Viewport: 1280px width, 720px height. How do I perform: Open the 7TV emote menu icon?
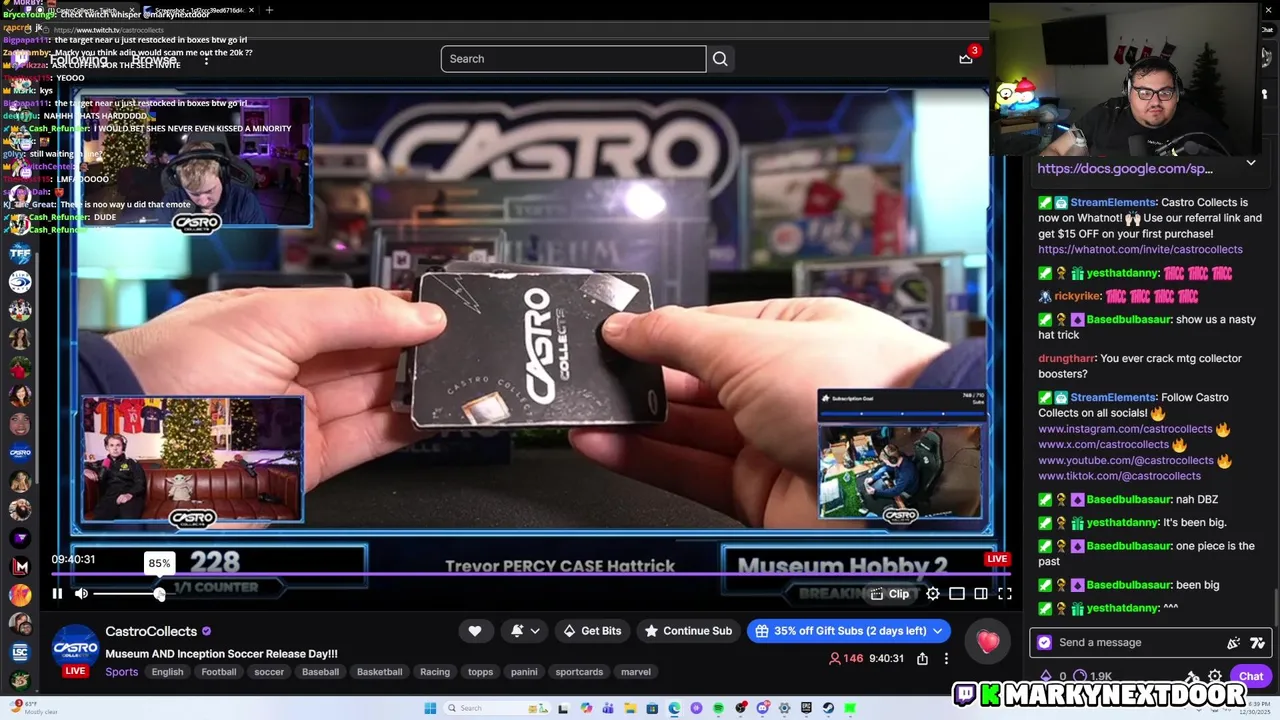[1257, 643]
